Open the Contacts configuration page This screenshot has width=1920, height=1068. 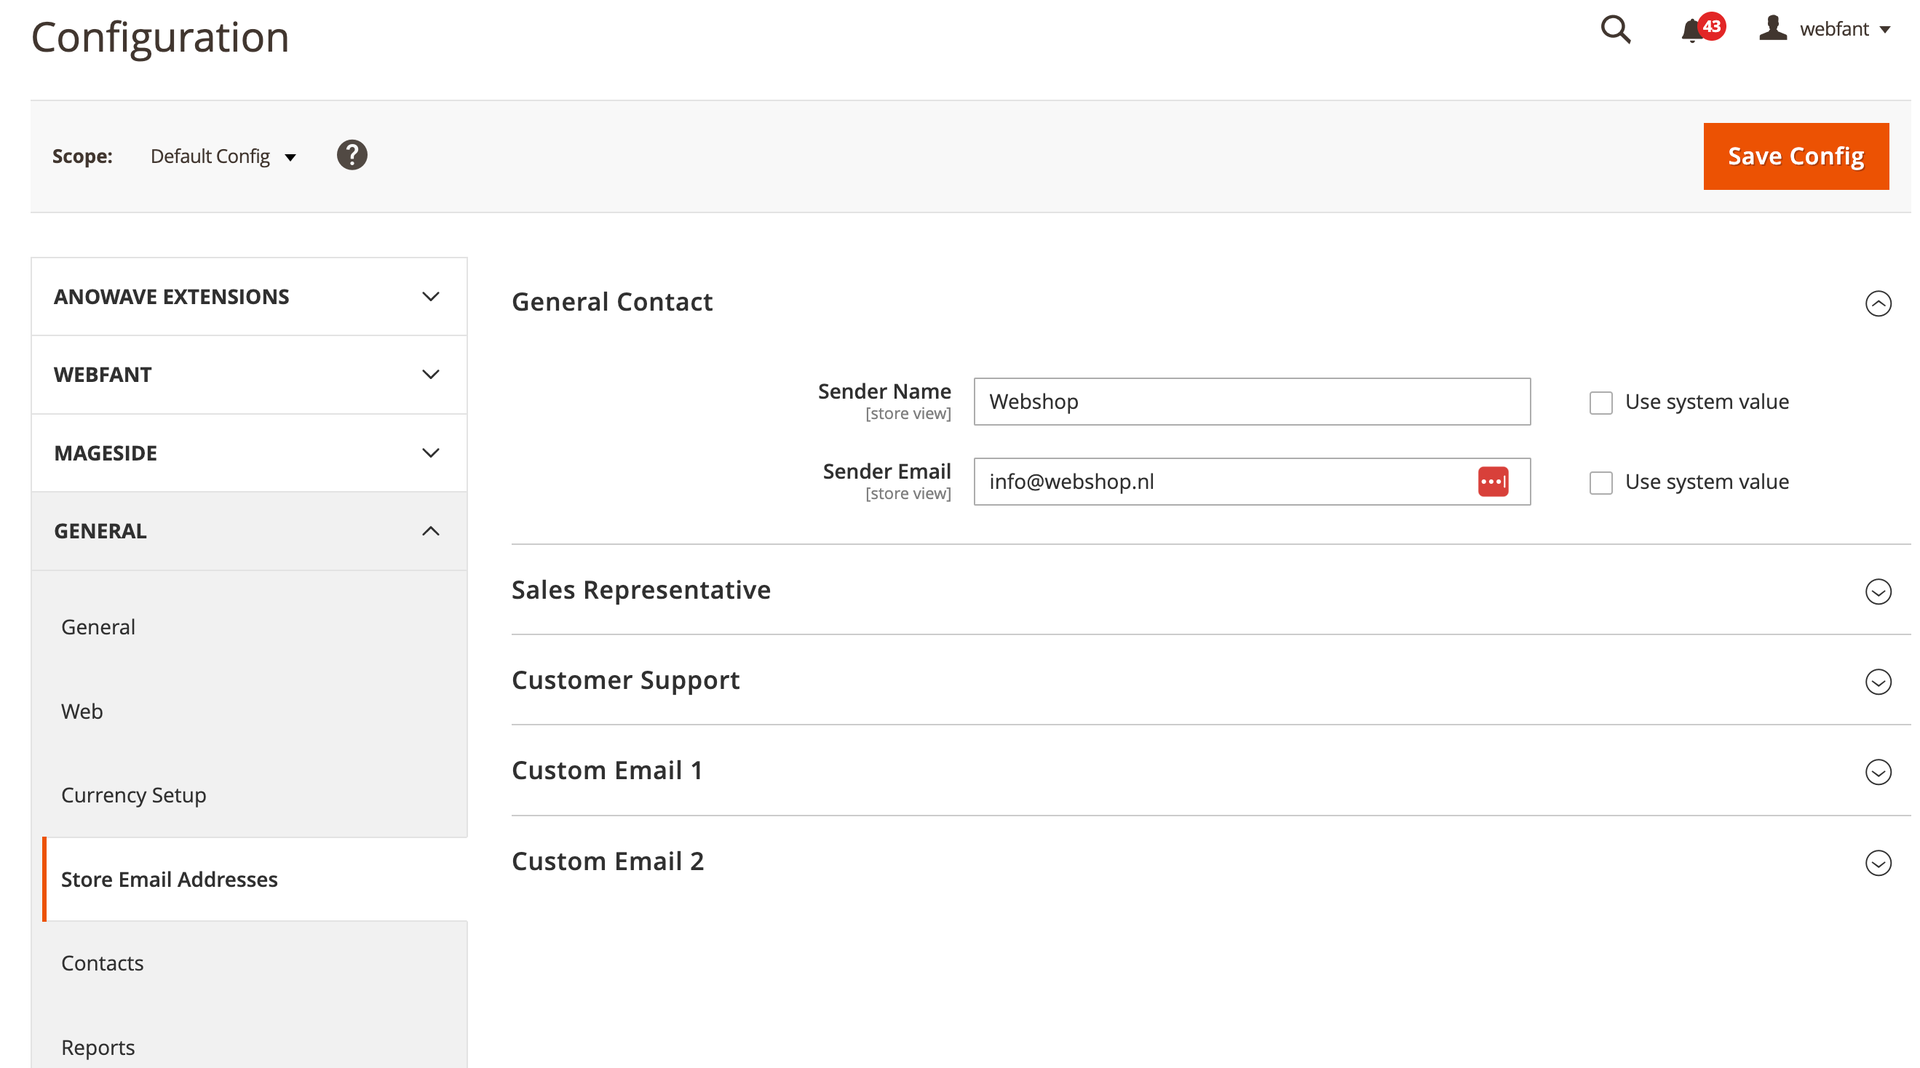(x=102, y=963)
